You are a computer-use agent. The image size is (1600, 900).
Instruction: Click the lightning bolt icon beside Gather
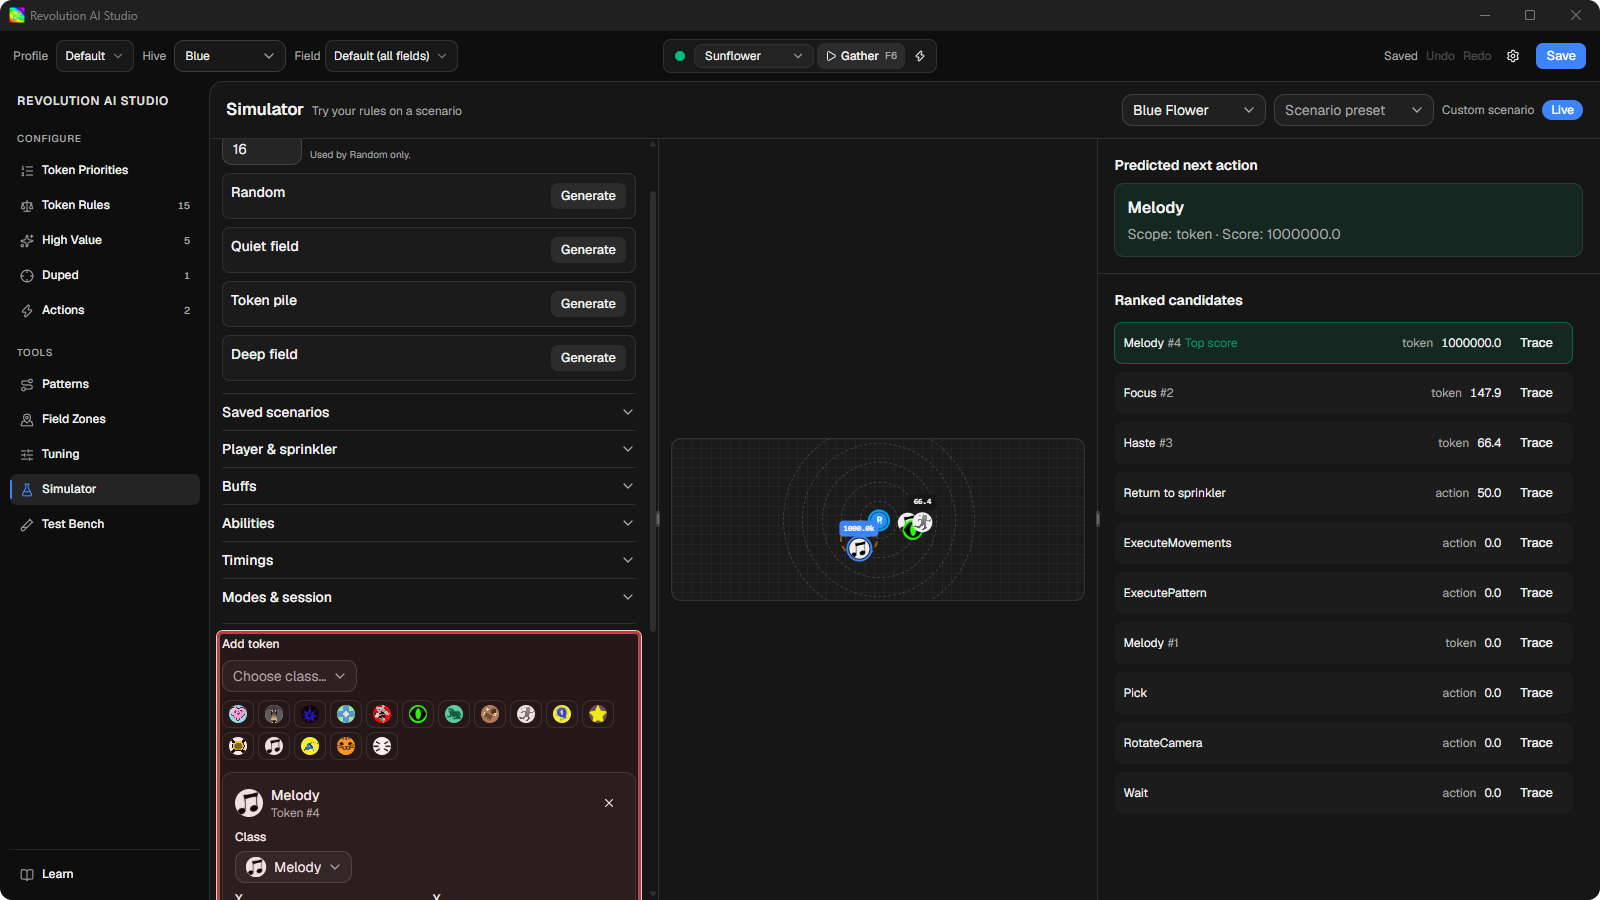coord(920,56)
